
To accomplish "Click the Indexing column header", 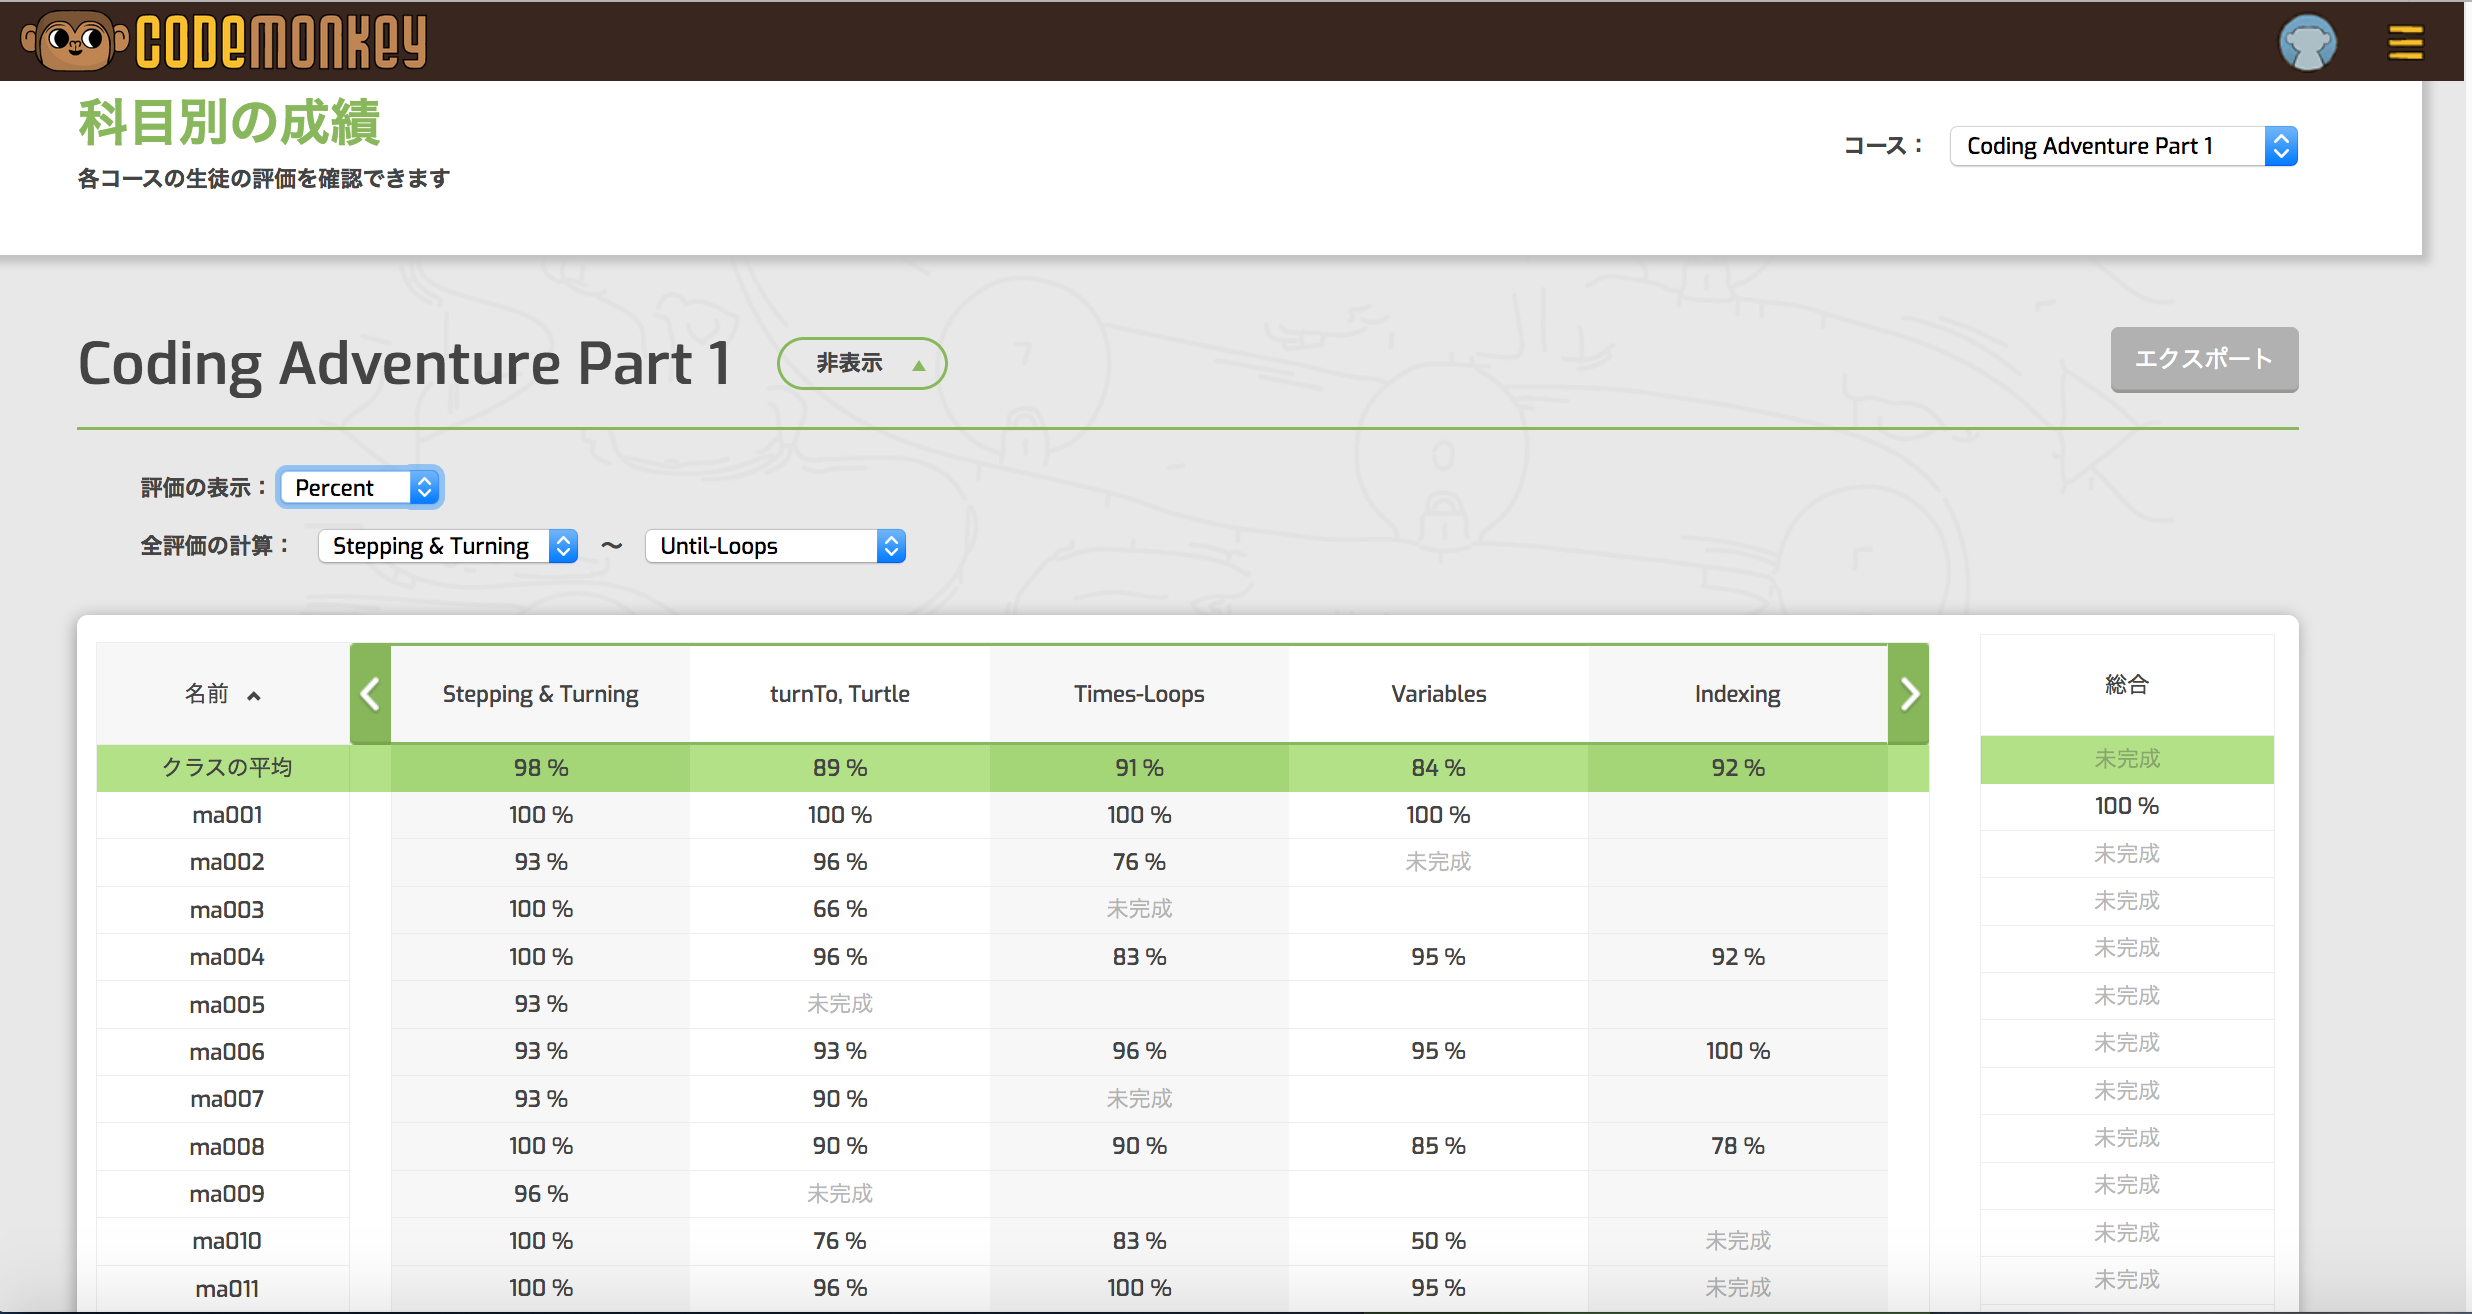I will [x=1737, y=694].
